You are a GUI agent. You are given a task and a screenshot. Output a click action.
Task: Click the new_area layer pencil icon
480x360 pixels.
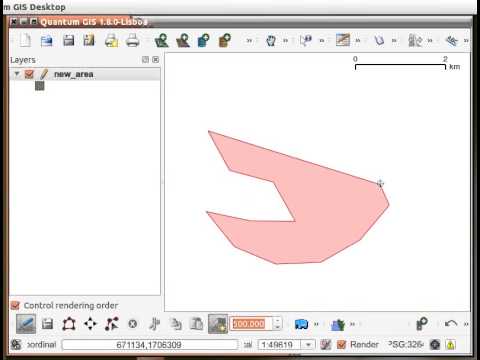pyautogui.click(x=44, y=74)
